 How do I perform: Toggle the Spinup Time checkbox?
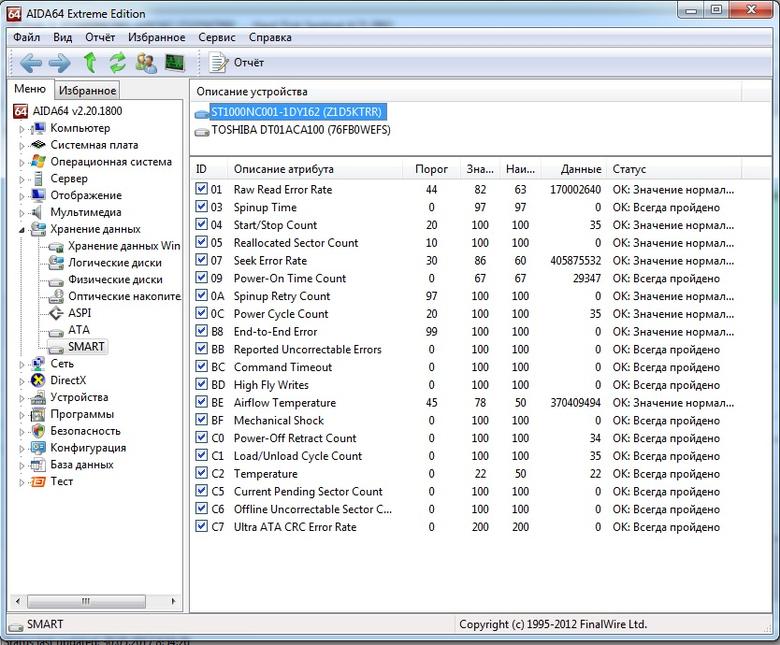click(x=201, y=207)
